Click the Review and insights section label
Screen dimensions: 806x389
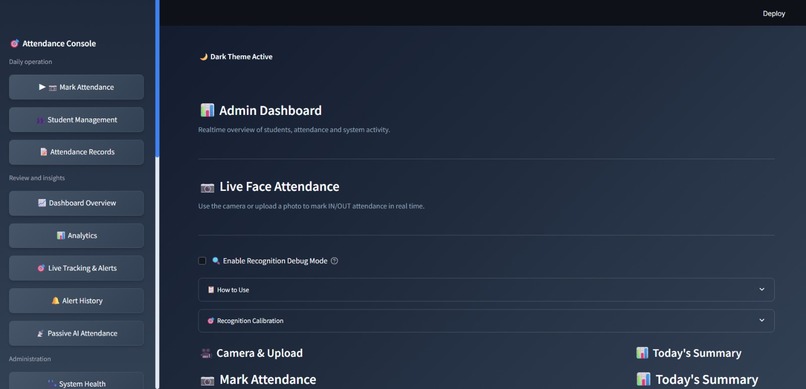(36, 178)
